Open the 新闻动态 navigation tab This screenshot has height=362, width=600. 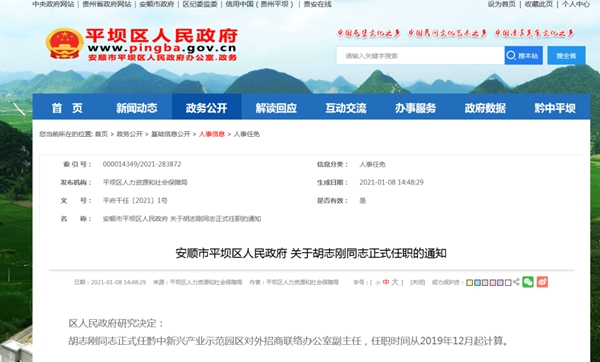[137, 108]
